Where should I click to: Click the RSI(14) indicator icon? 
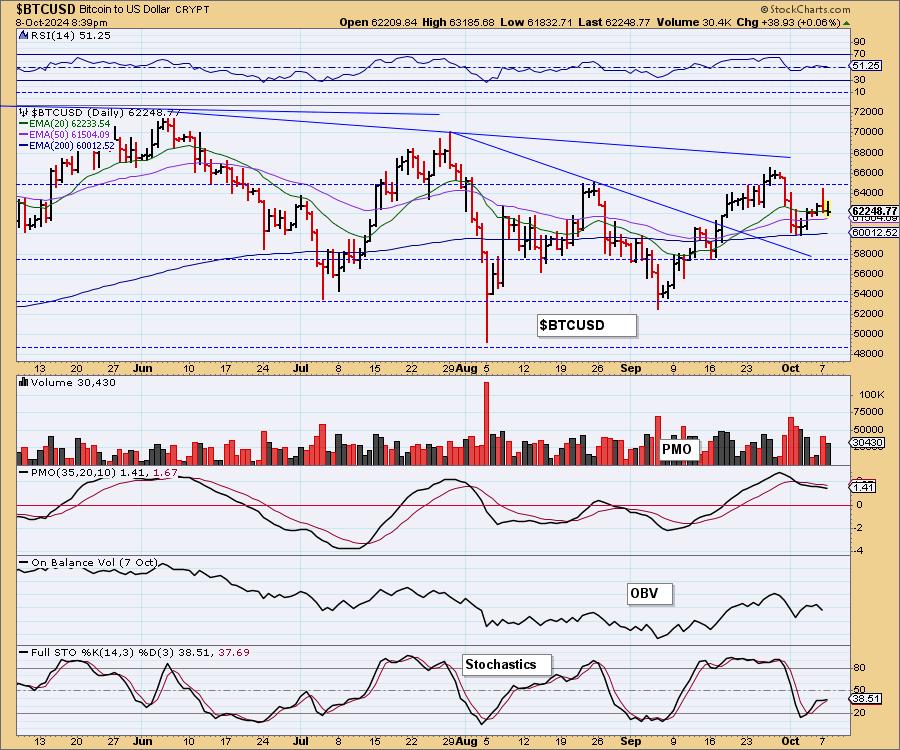tap(23, 35)
